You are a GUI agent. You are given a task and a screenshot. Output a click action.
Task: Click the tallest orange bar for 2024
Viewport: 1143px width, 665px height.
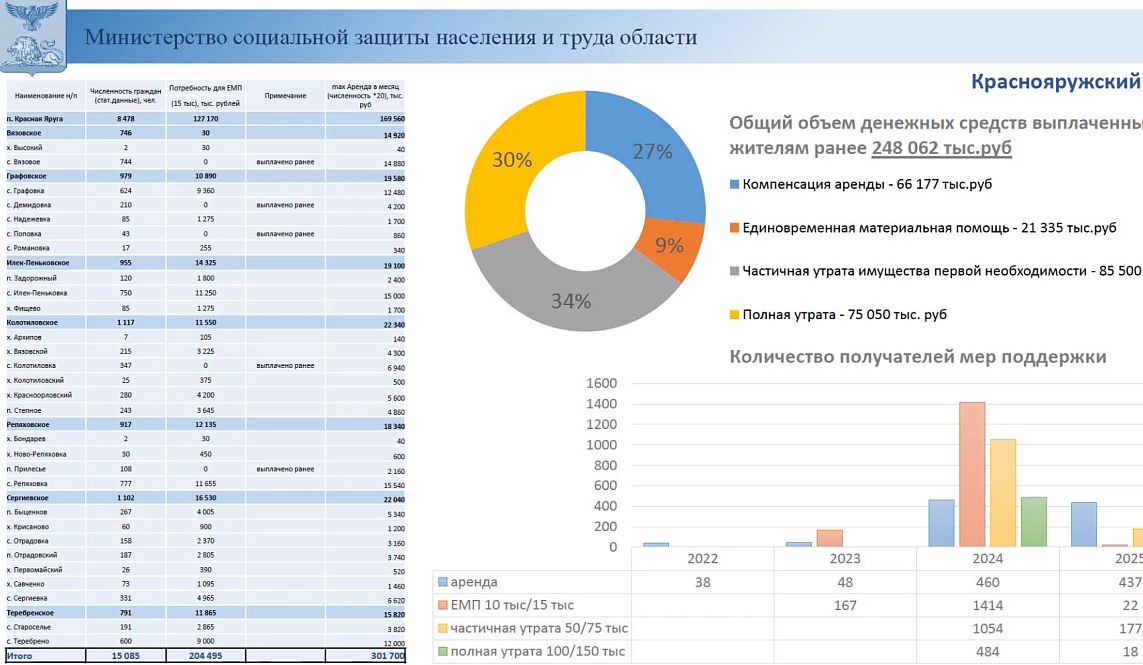tap(972, 474)
